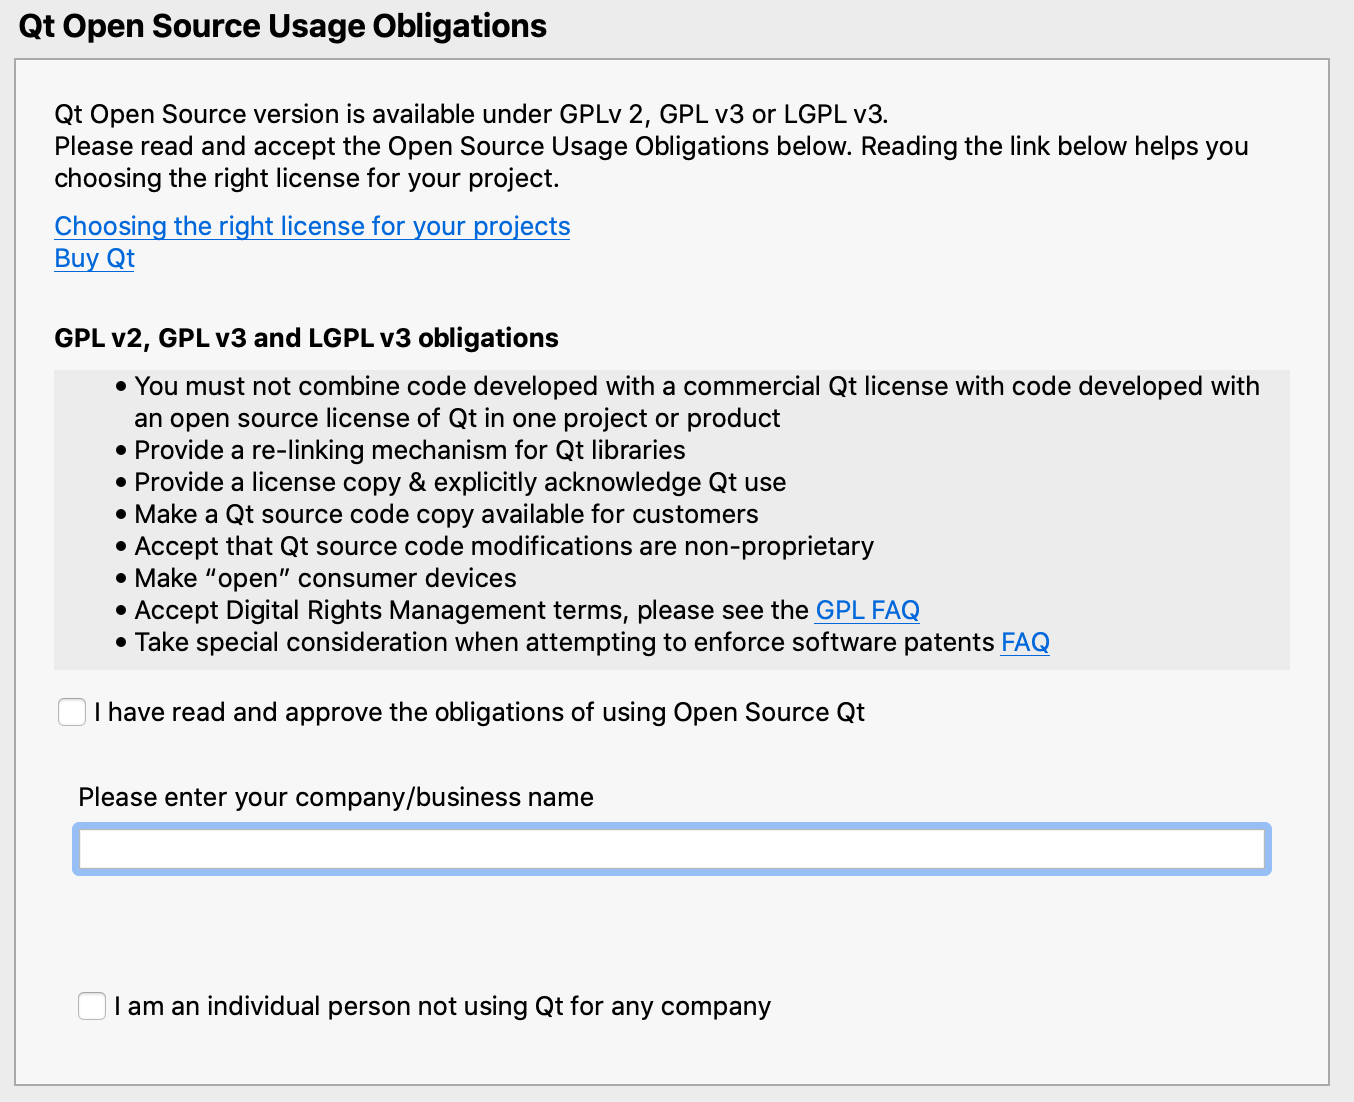Select the "Please enter your company/business name" label
This screenshot has height=1102, width=1354.
[336, 797]
